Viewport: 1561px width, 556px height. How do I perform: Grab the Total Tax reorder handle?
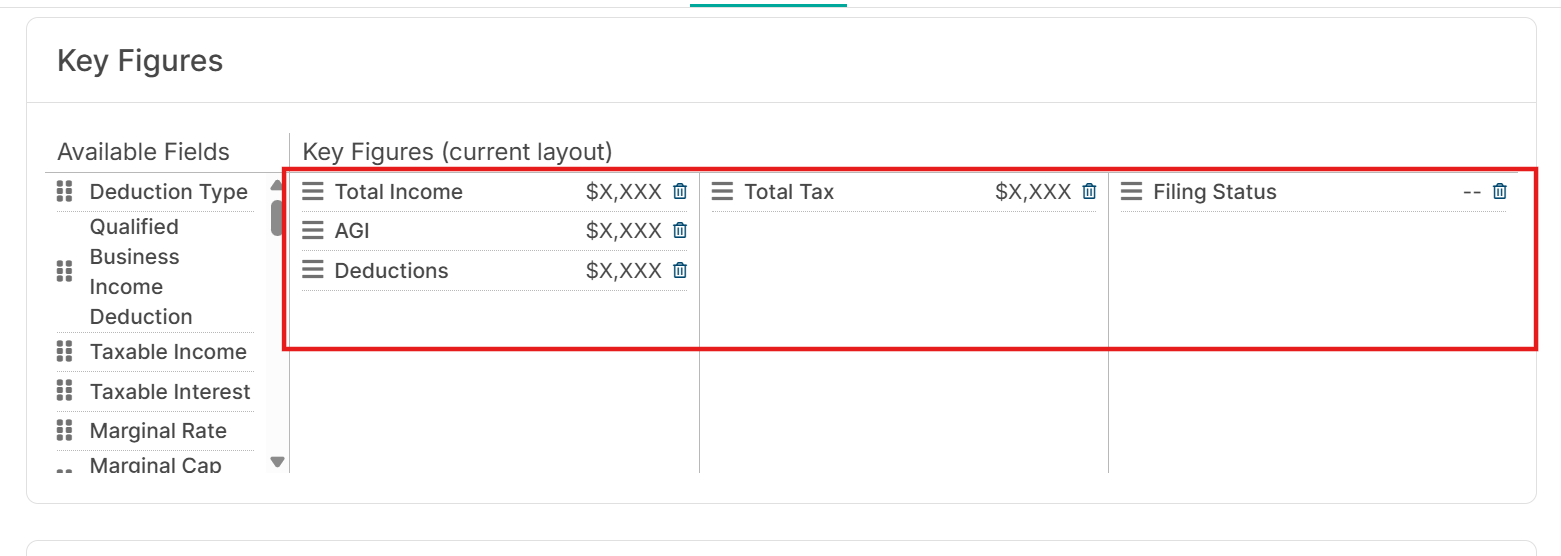click(722, 191)
